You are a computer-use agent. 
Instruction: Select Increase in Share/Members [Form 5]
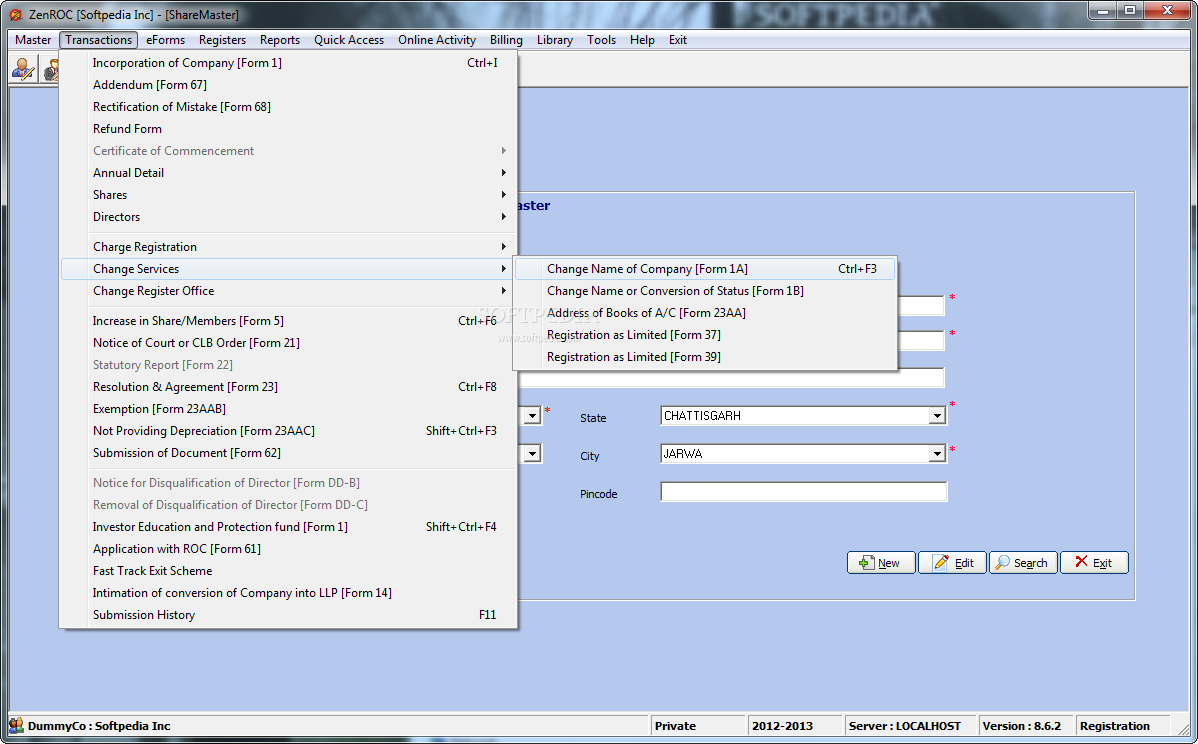(x=289, y=321)
